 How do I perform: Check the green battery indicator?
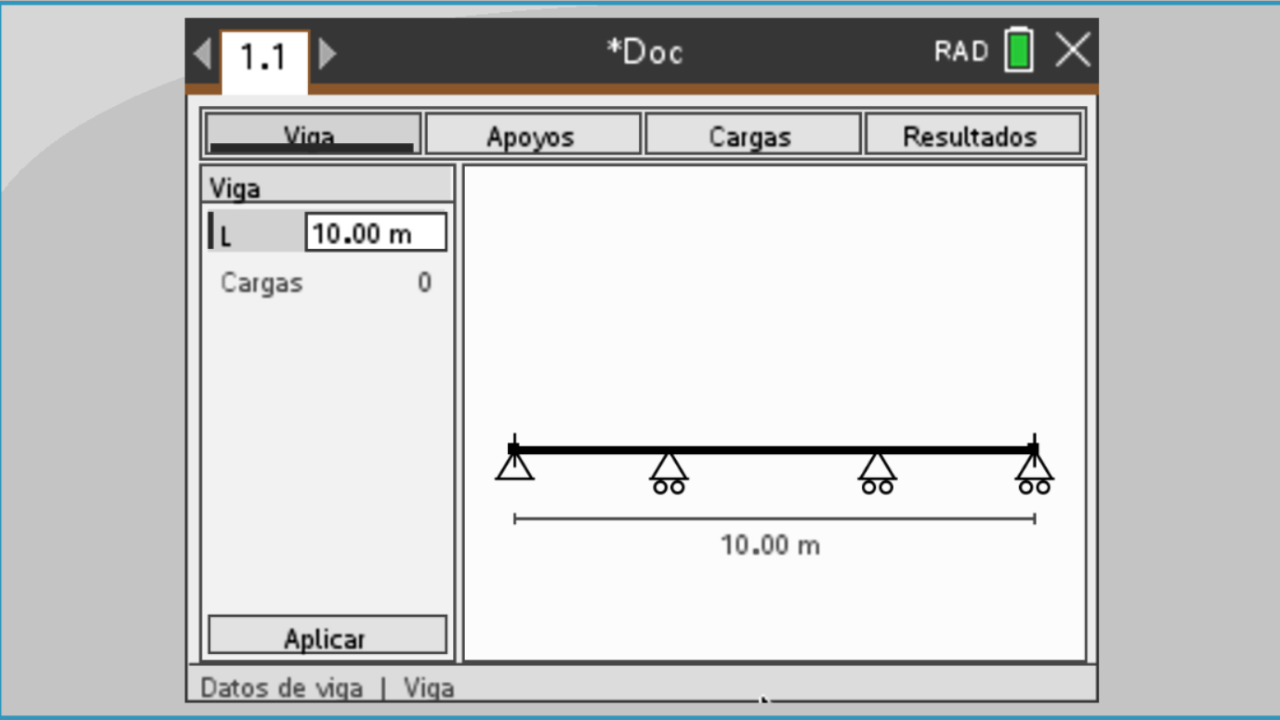point(1019,51)
